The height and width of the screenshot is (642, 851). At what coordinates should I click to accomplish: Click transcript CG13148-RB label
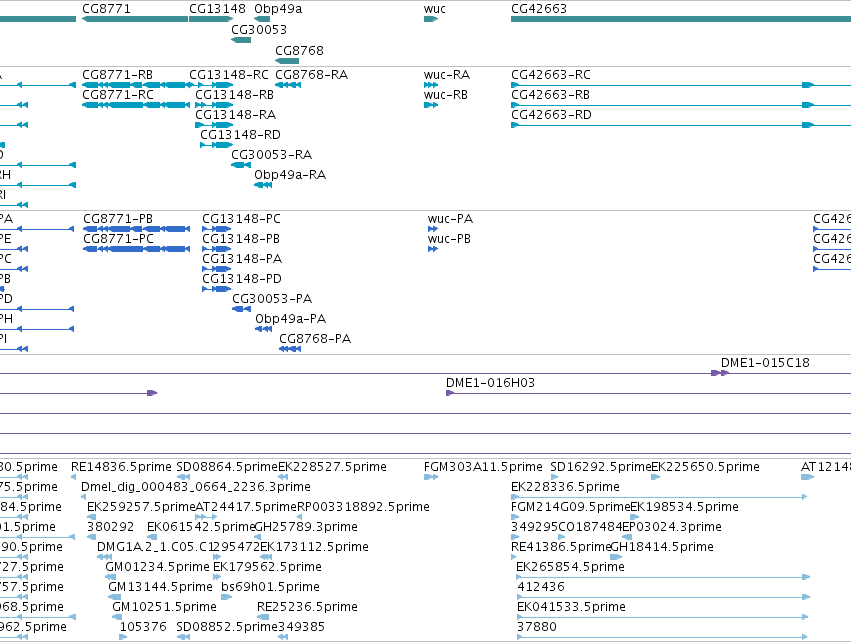tap(234, 94)
